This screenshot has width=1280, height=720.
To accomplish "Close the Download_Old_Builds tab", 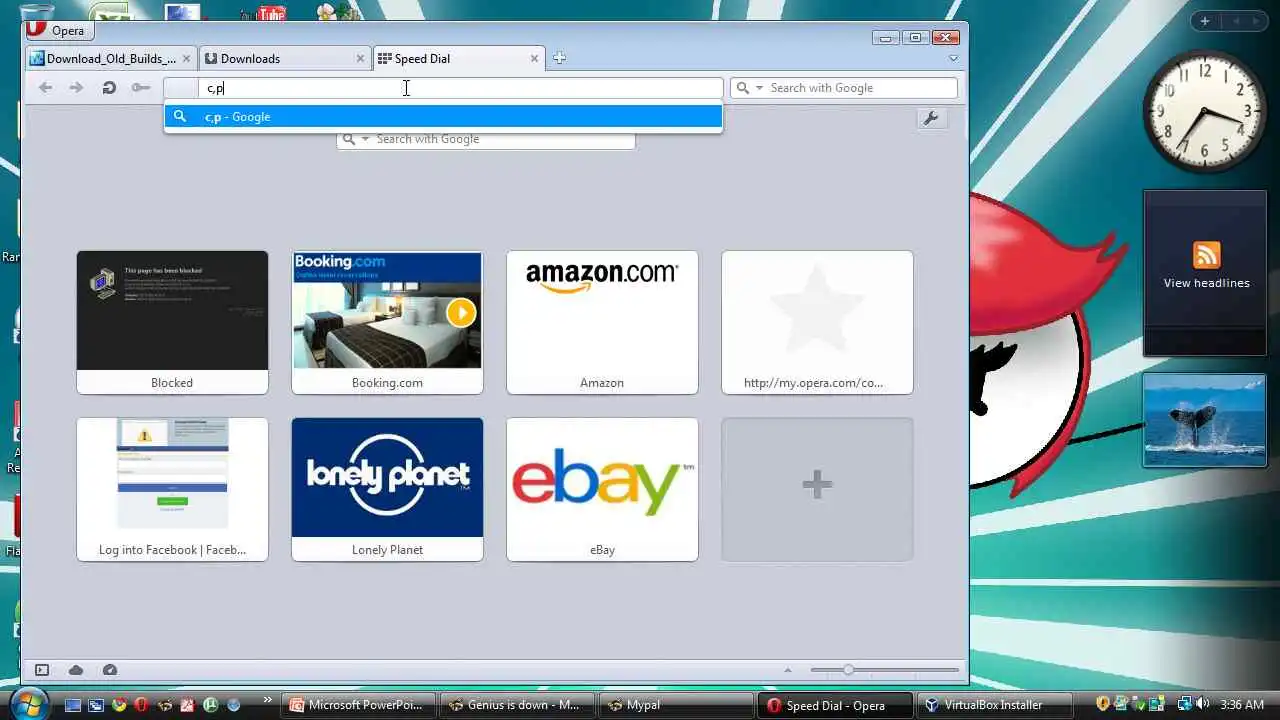I will click(x=186, y=59).
